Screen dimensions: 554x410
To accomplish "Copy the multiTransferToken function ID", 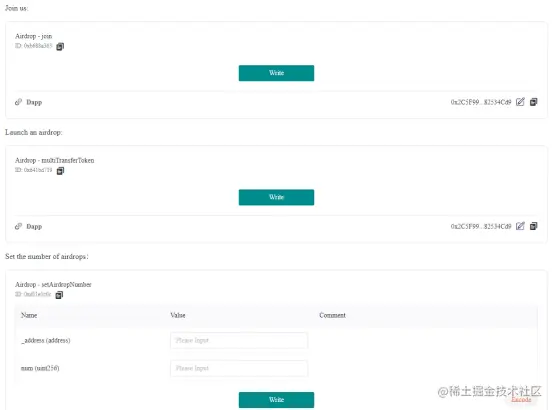I will [60, 171].
